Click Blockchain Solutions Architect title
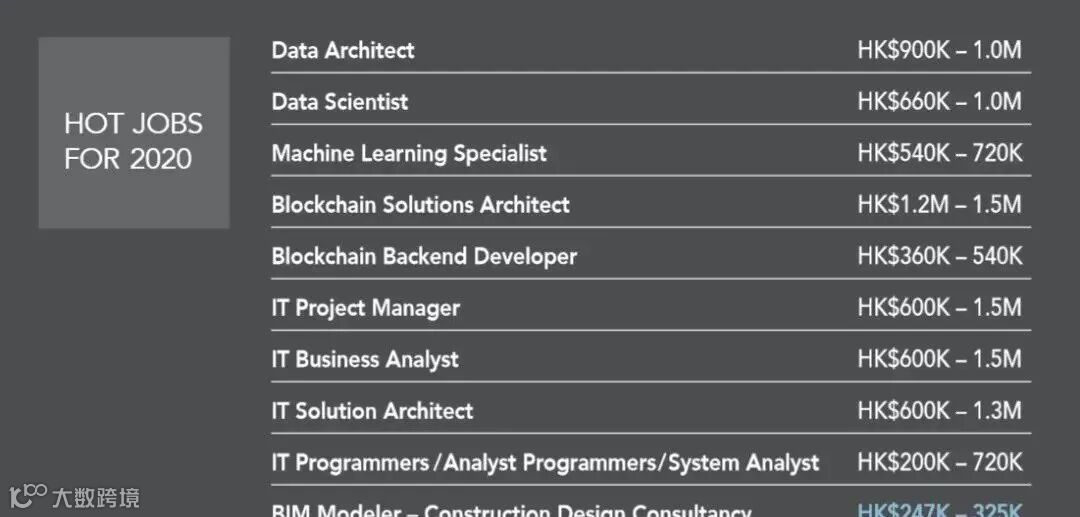This screenshot has height=517, width=1080. pos(421,204)
